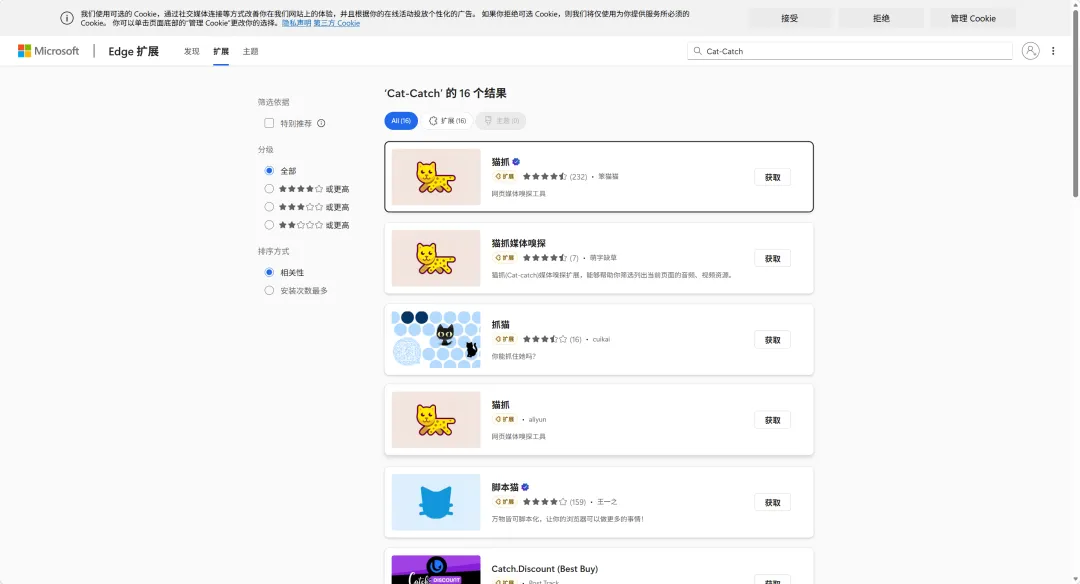
Task: Open 猫抓 by aliyun thumbnail
Action: tap(436, 420)
